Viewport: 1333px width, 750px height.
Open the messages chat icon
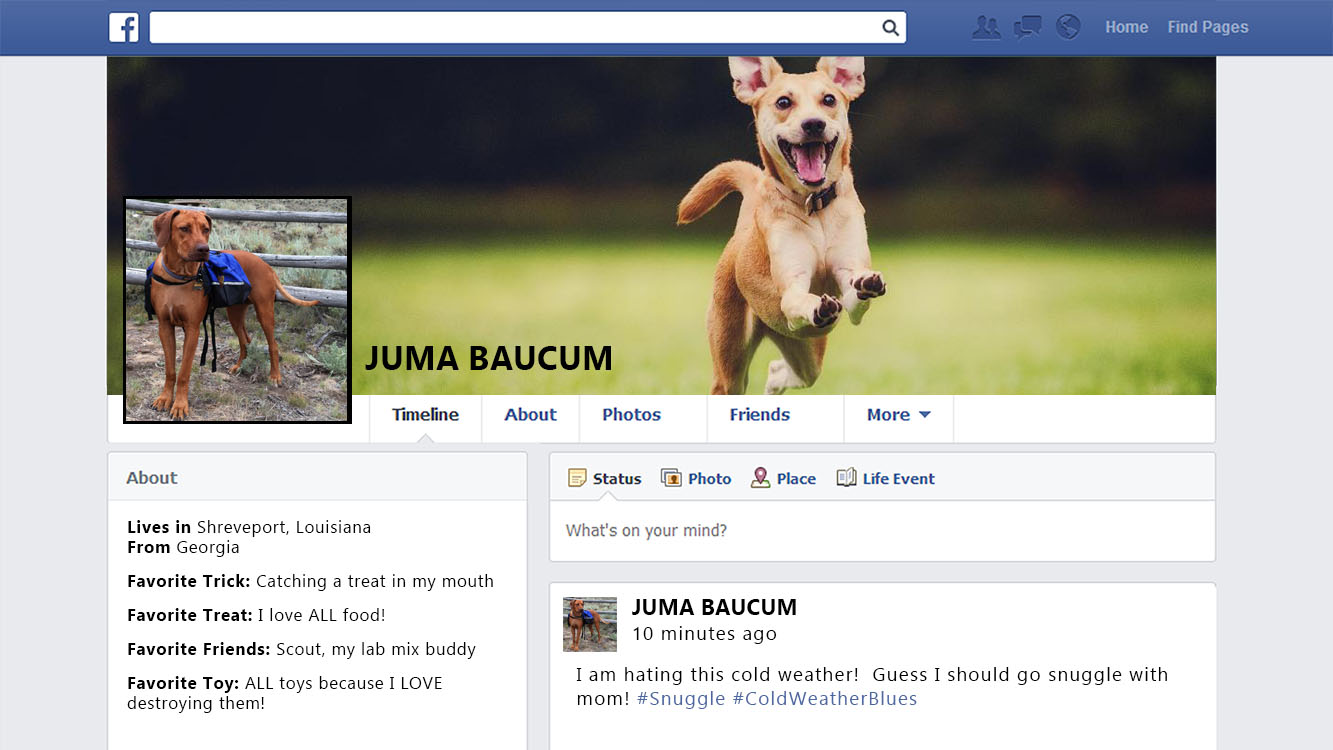1027,28
